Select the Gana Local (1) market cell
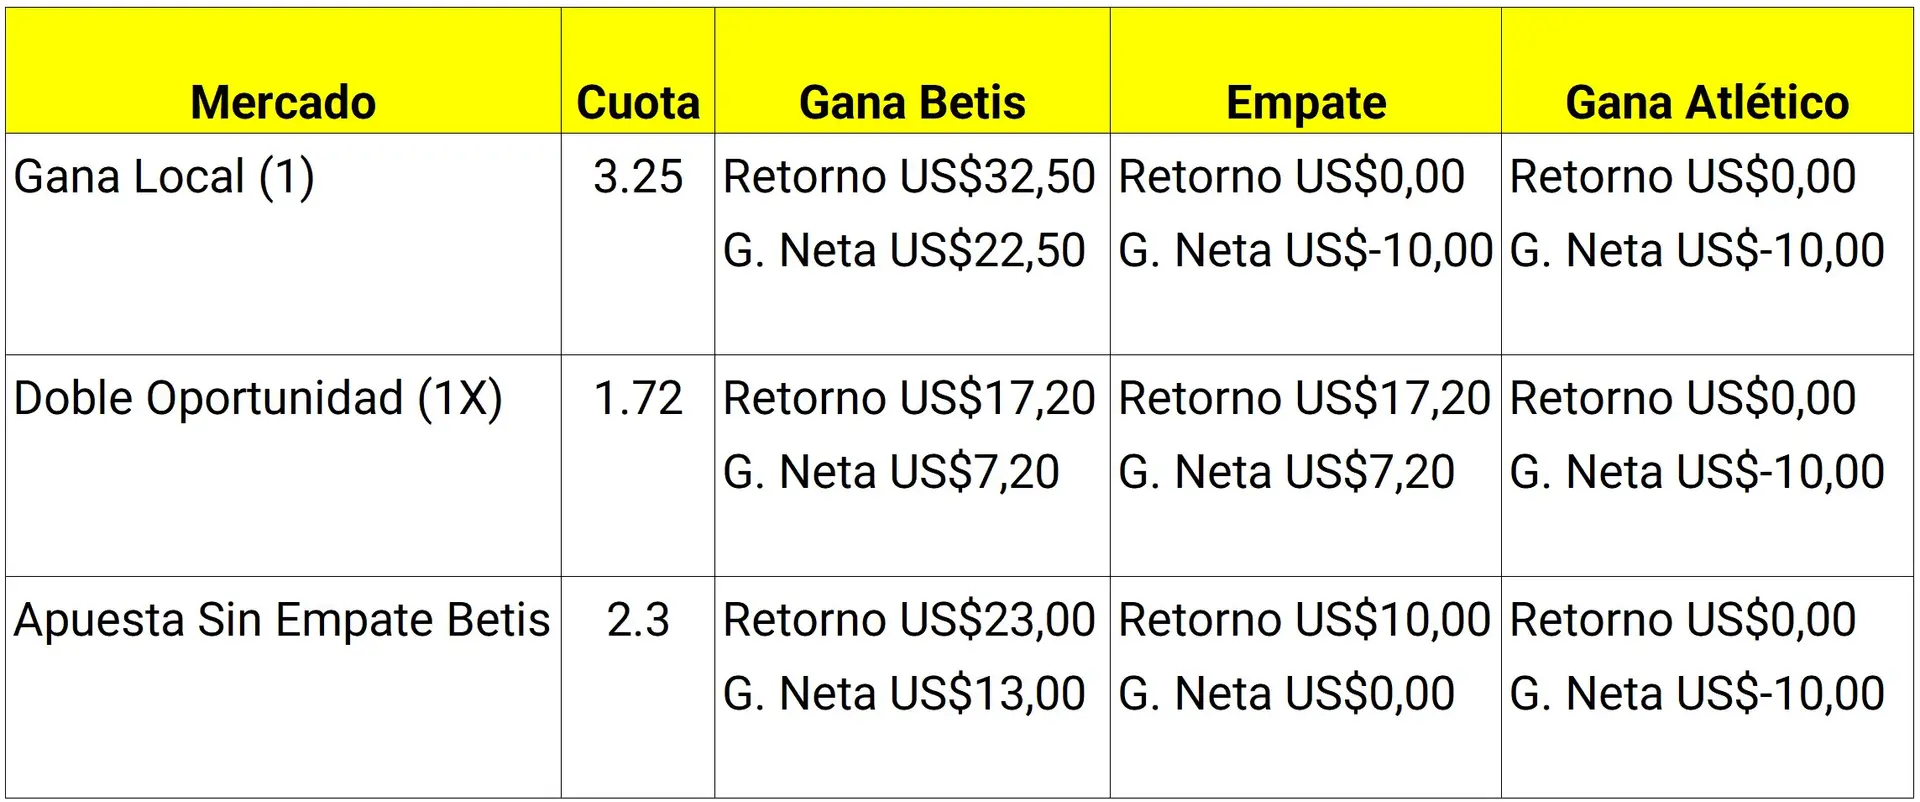The width and height of the screenshot is (1920, 802). (x=165, y=177)
